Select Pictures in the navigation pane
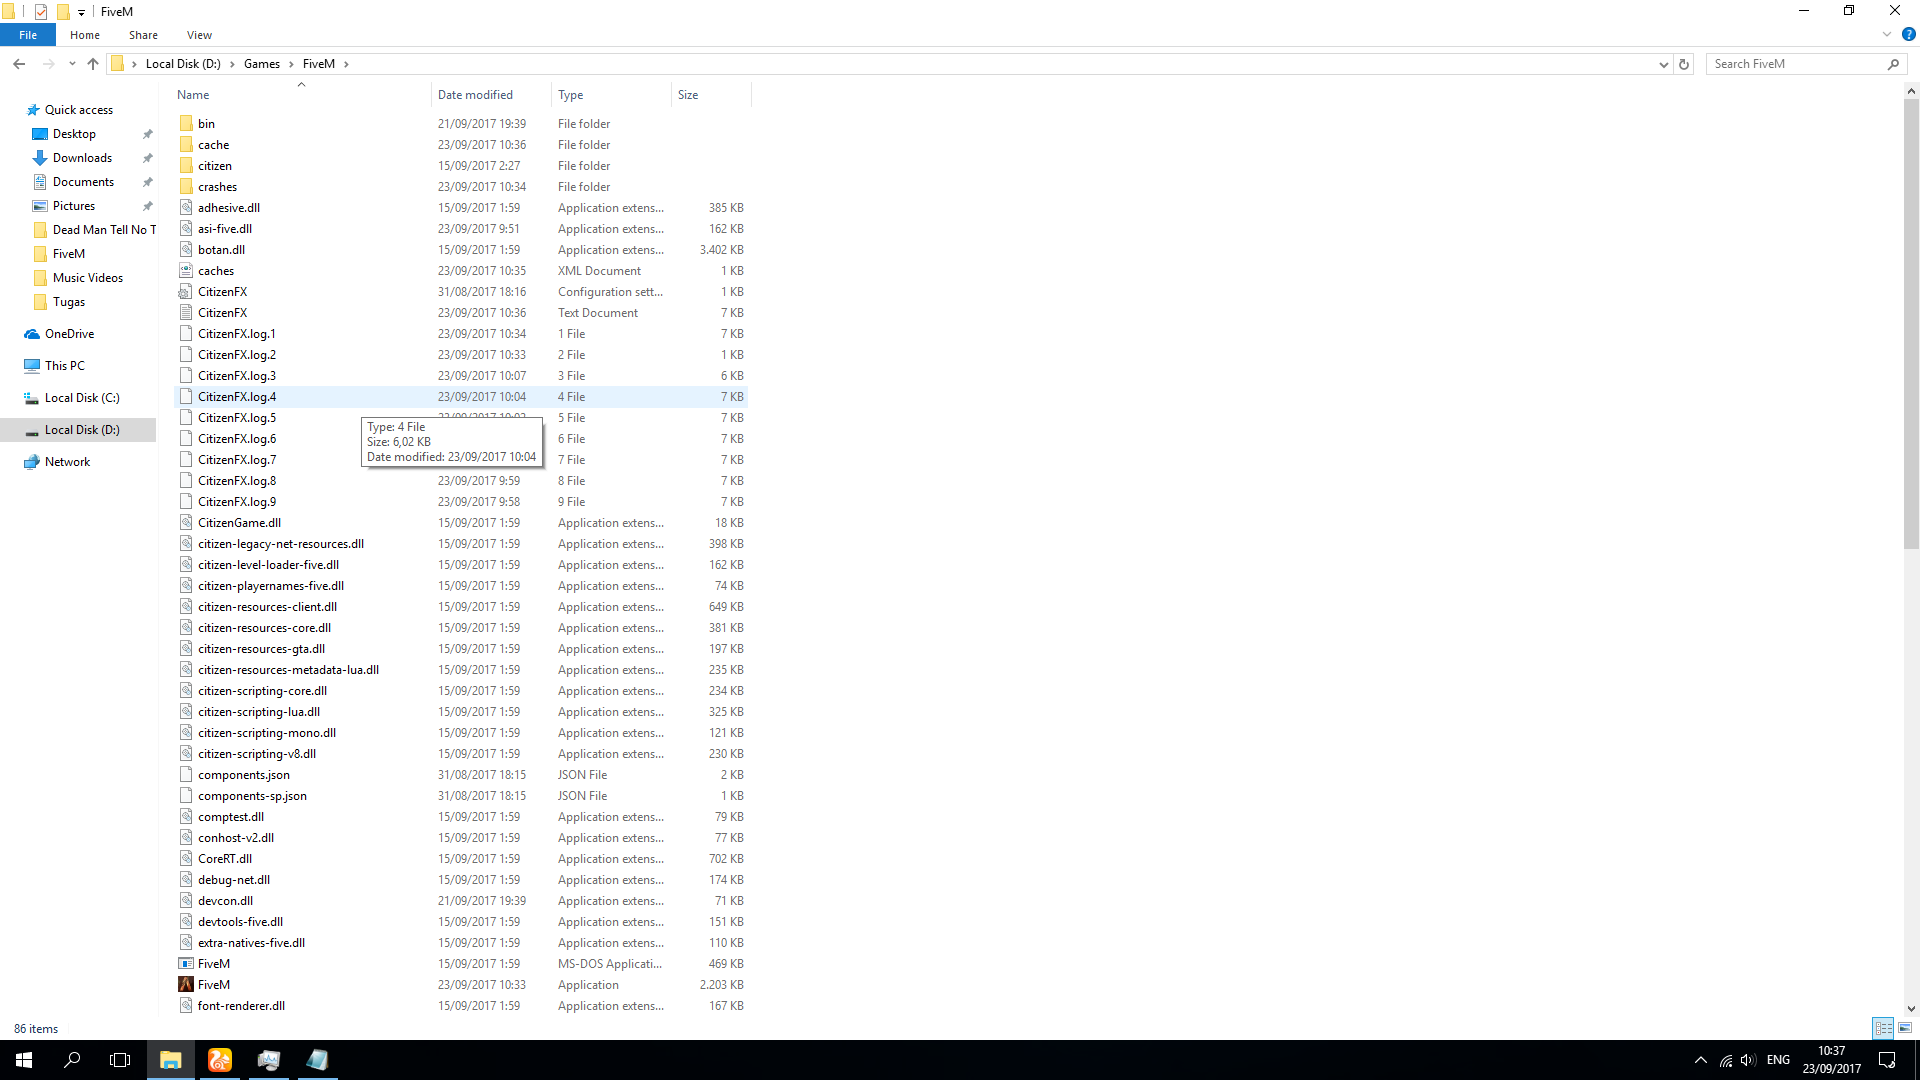The image size is (1920, 1080). pos(74,206)
